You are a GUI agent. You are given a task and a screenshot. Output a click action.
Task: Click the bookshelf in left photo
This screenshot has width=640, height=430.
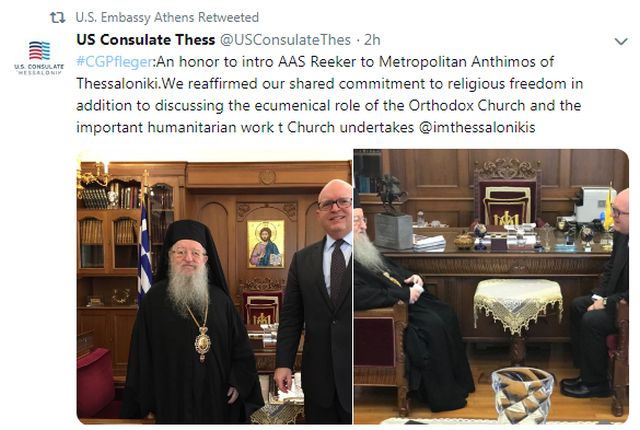[x=110, y=228]
